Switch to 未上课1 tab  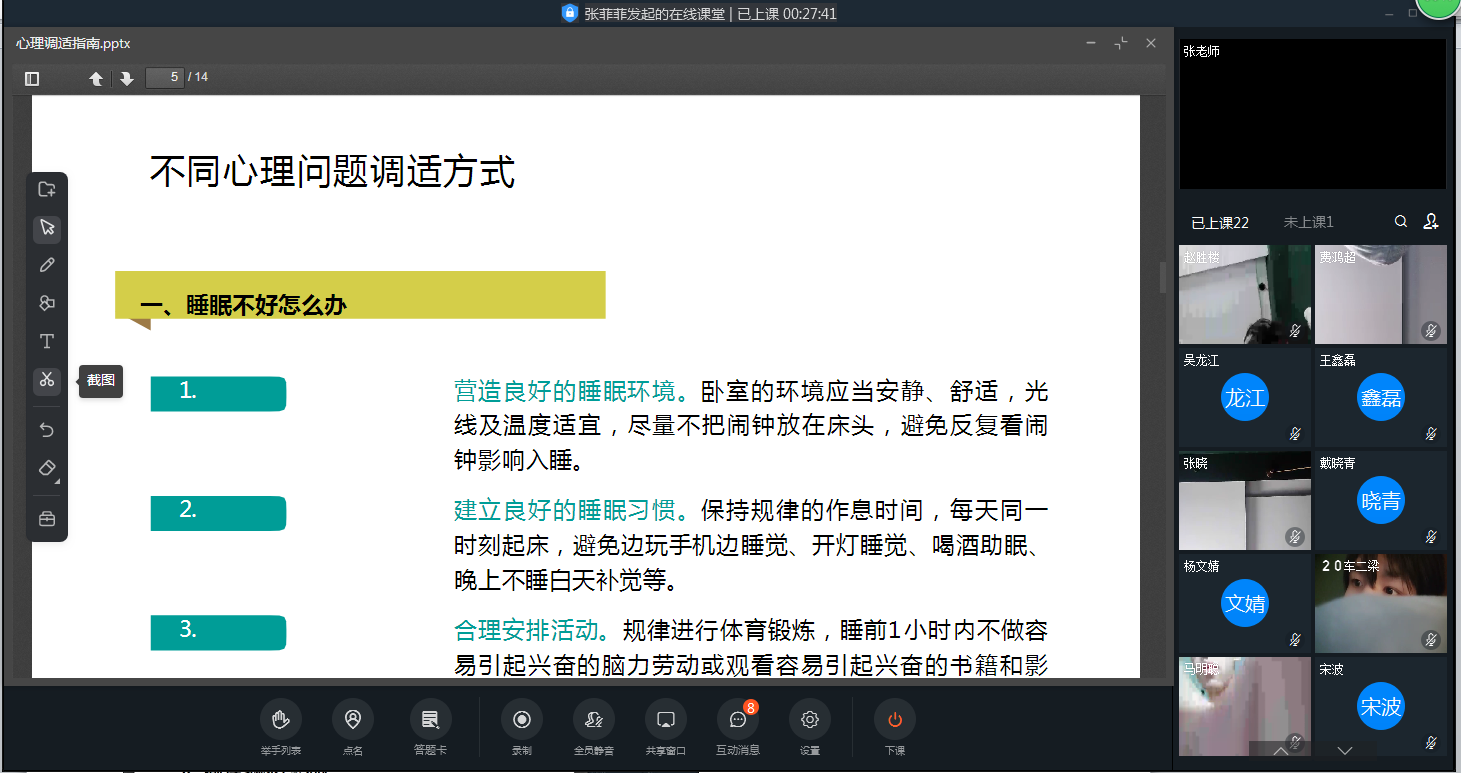coord(1308,222)
